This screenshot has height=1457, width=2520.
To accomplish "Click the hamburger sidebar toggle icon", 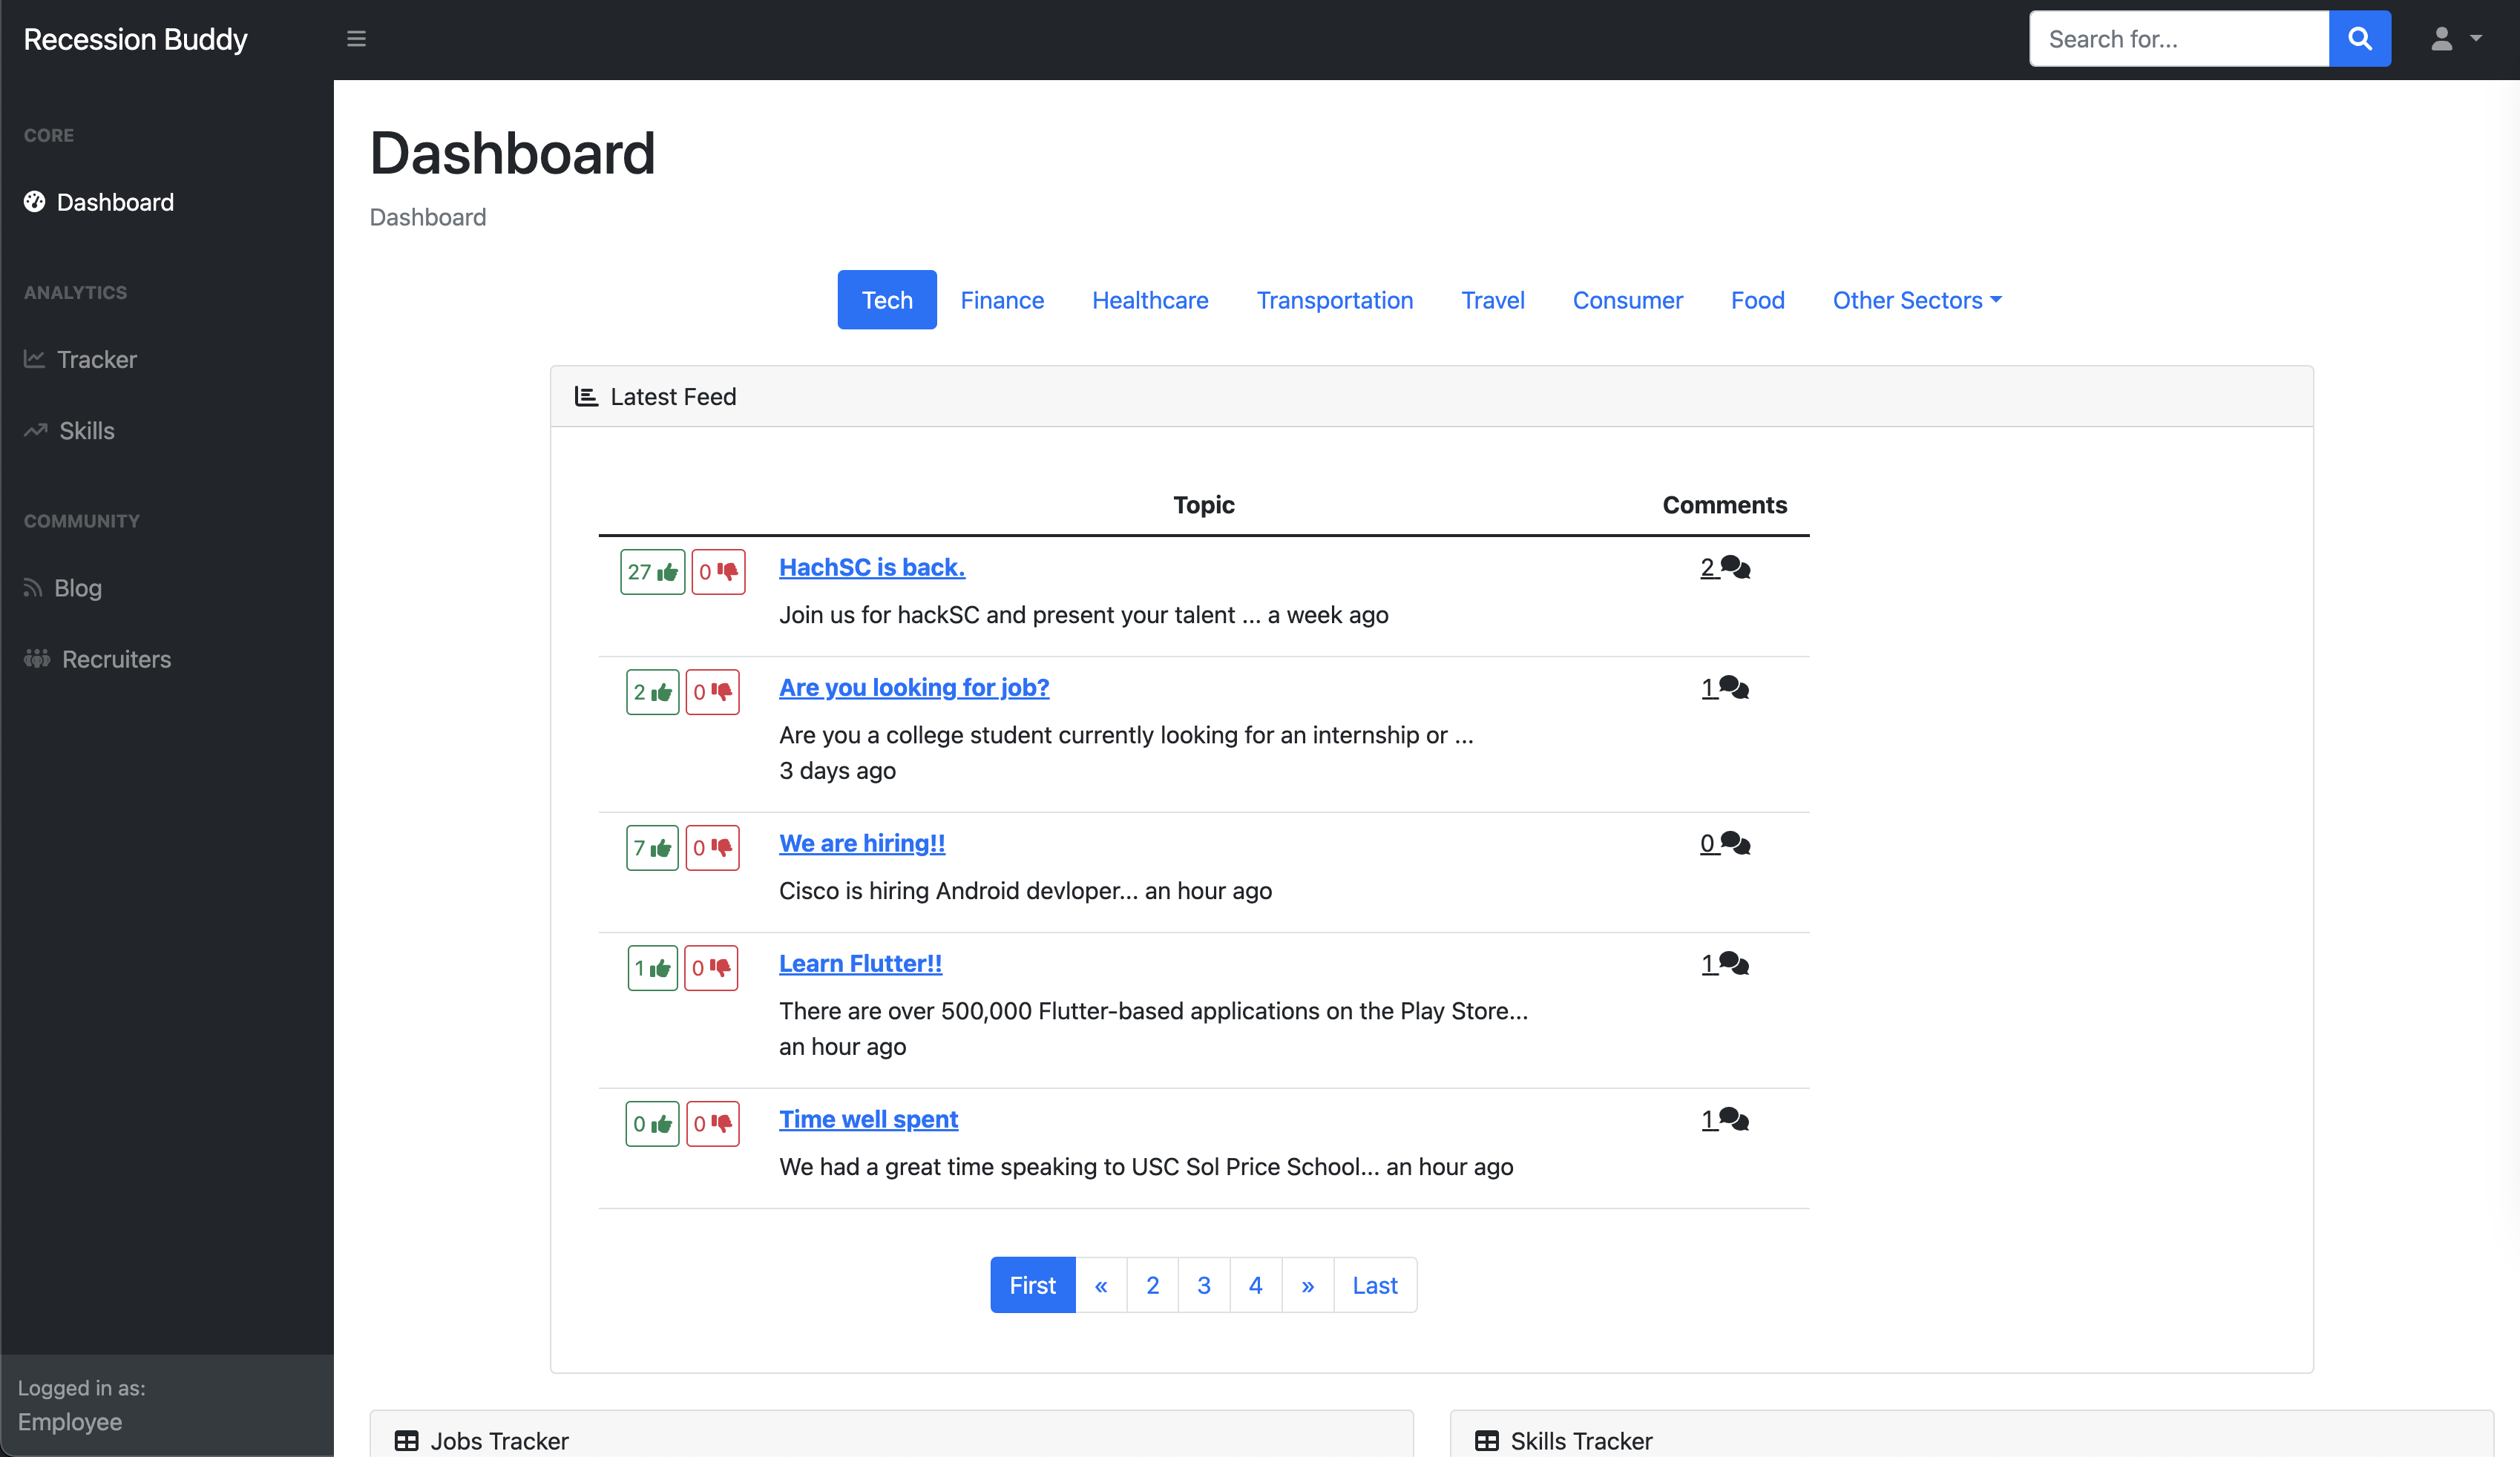I will (356, 39).
